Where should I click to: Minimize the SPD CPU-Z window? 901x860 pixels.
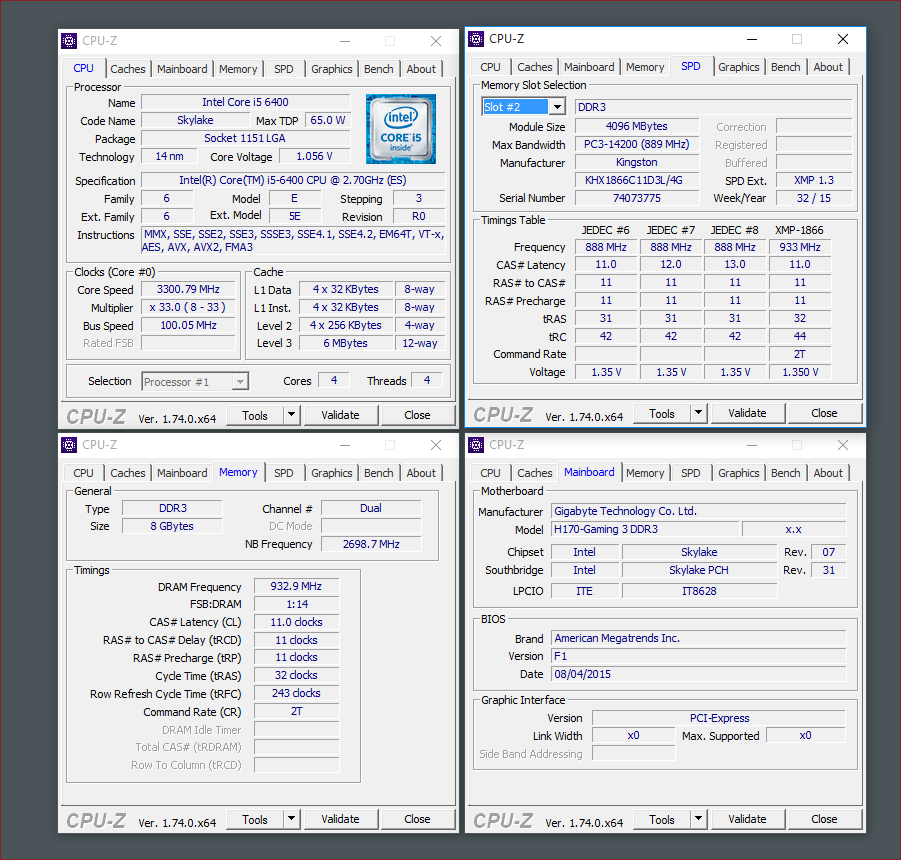752,39
